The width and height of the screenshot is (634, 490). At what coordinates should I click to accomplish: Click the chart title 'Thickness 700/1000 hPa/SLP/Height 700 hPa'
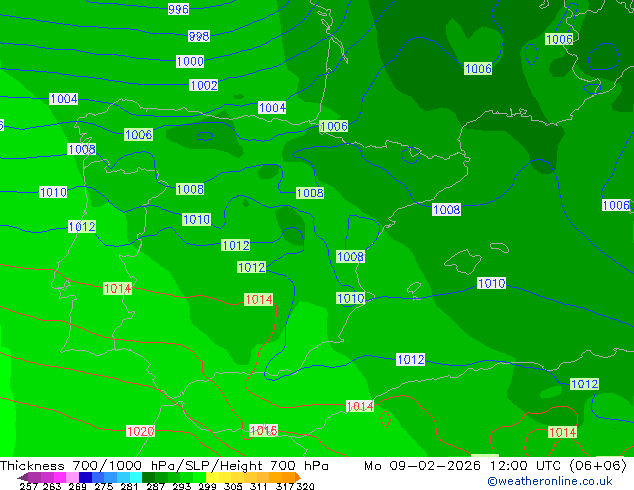(x=164, y=466)
